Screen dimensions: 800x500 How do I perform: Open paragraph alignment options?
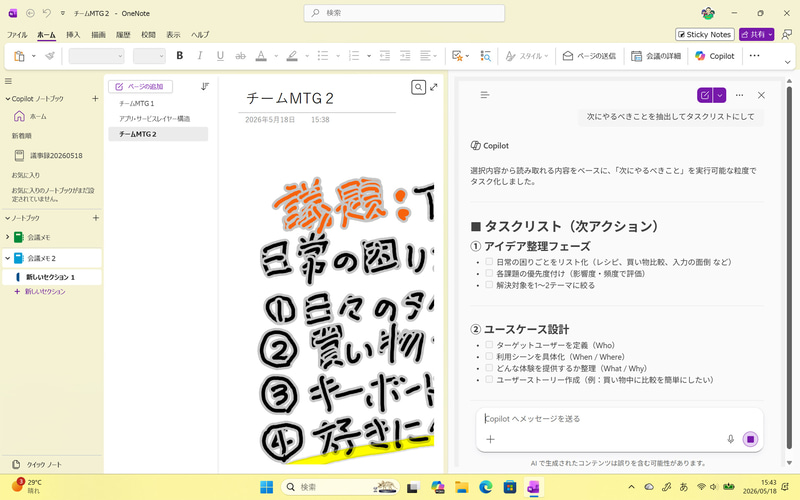tap(428, 56)
